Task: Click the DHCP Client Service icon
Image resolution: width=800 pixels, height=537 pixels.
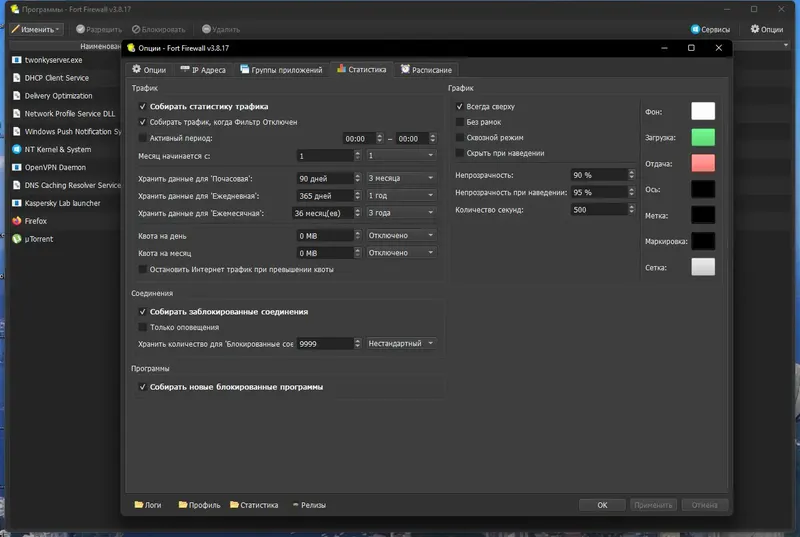Action: coord(16,78)
